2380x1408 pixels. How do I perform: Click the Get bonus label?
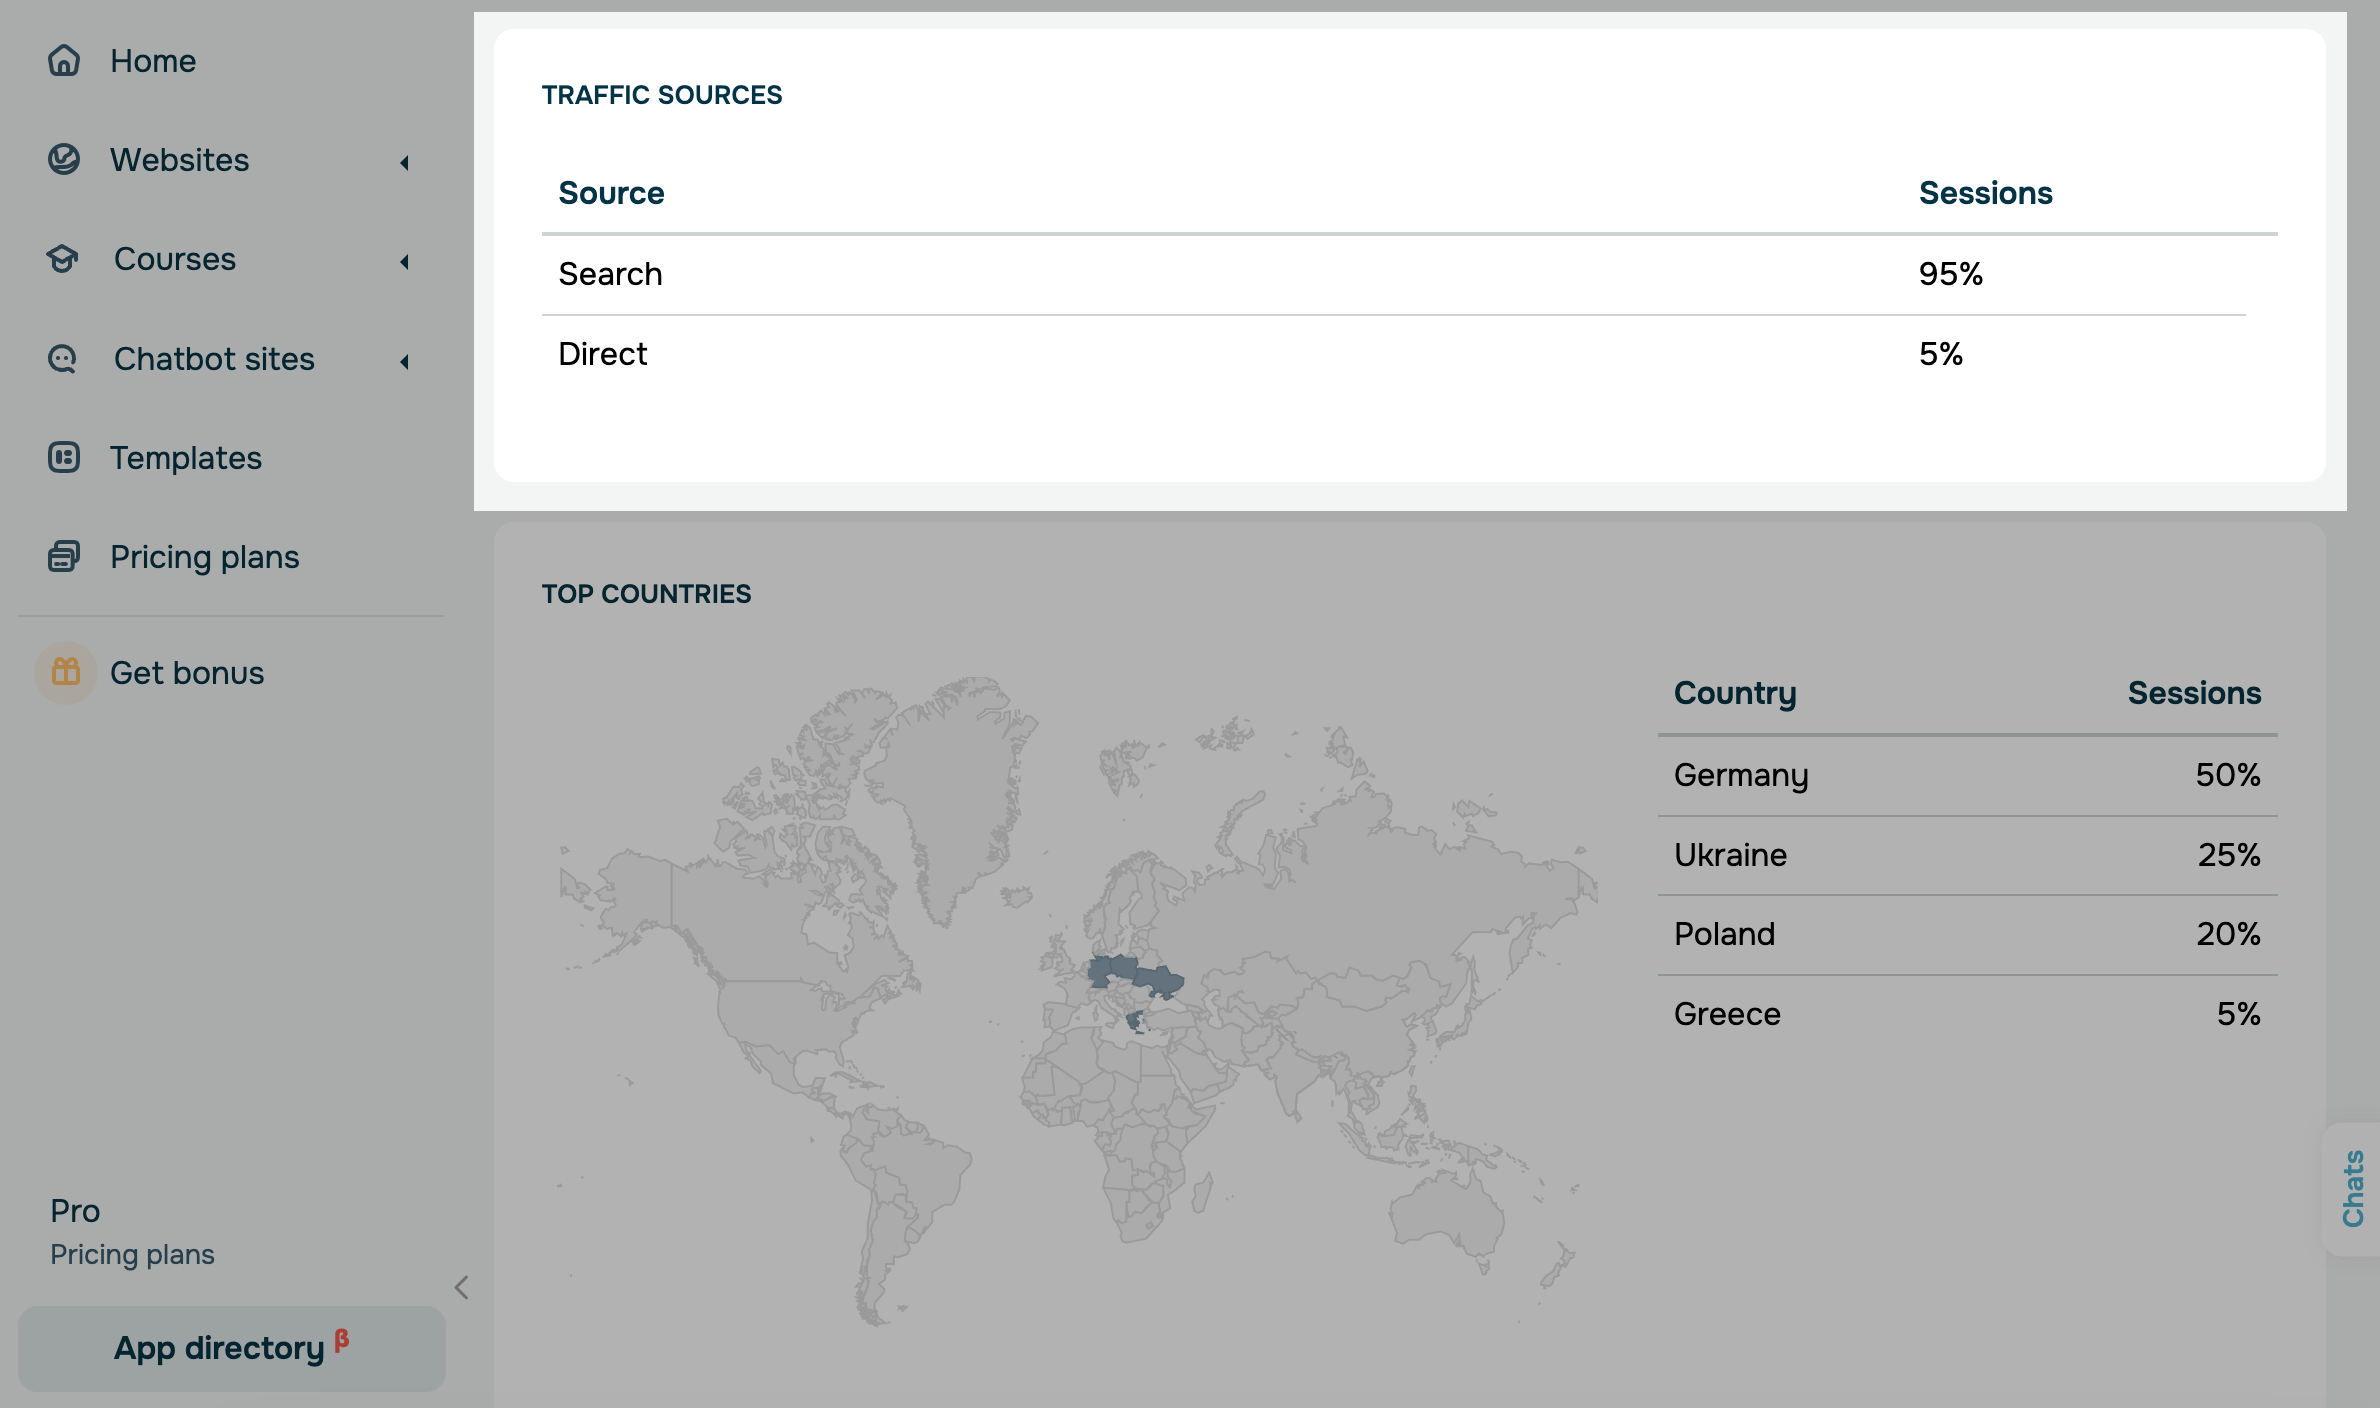(x=187, y=673)
